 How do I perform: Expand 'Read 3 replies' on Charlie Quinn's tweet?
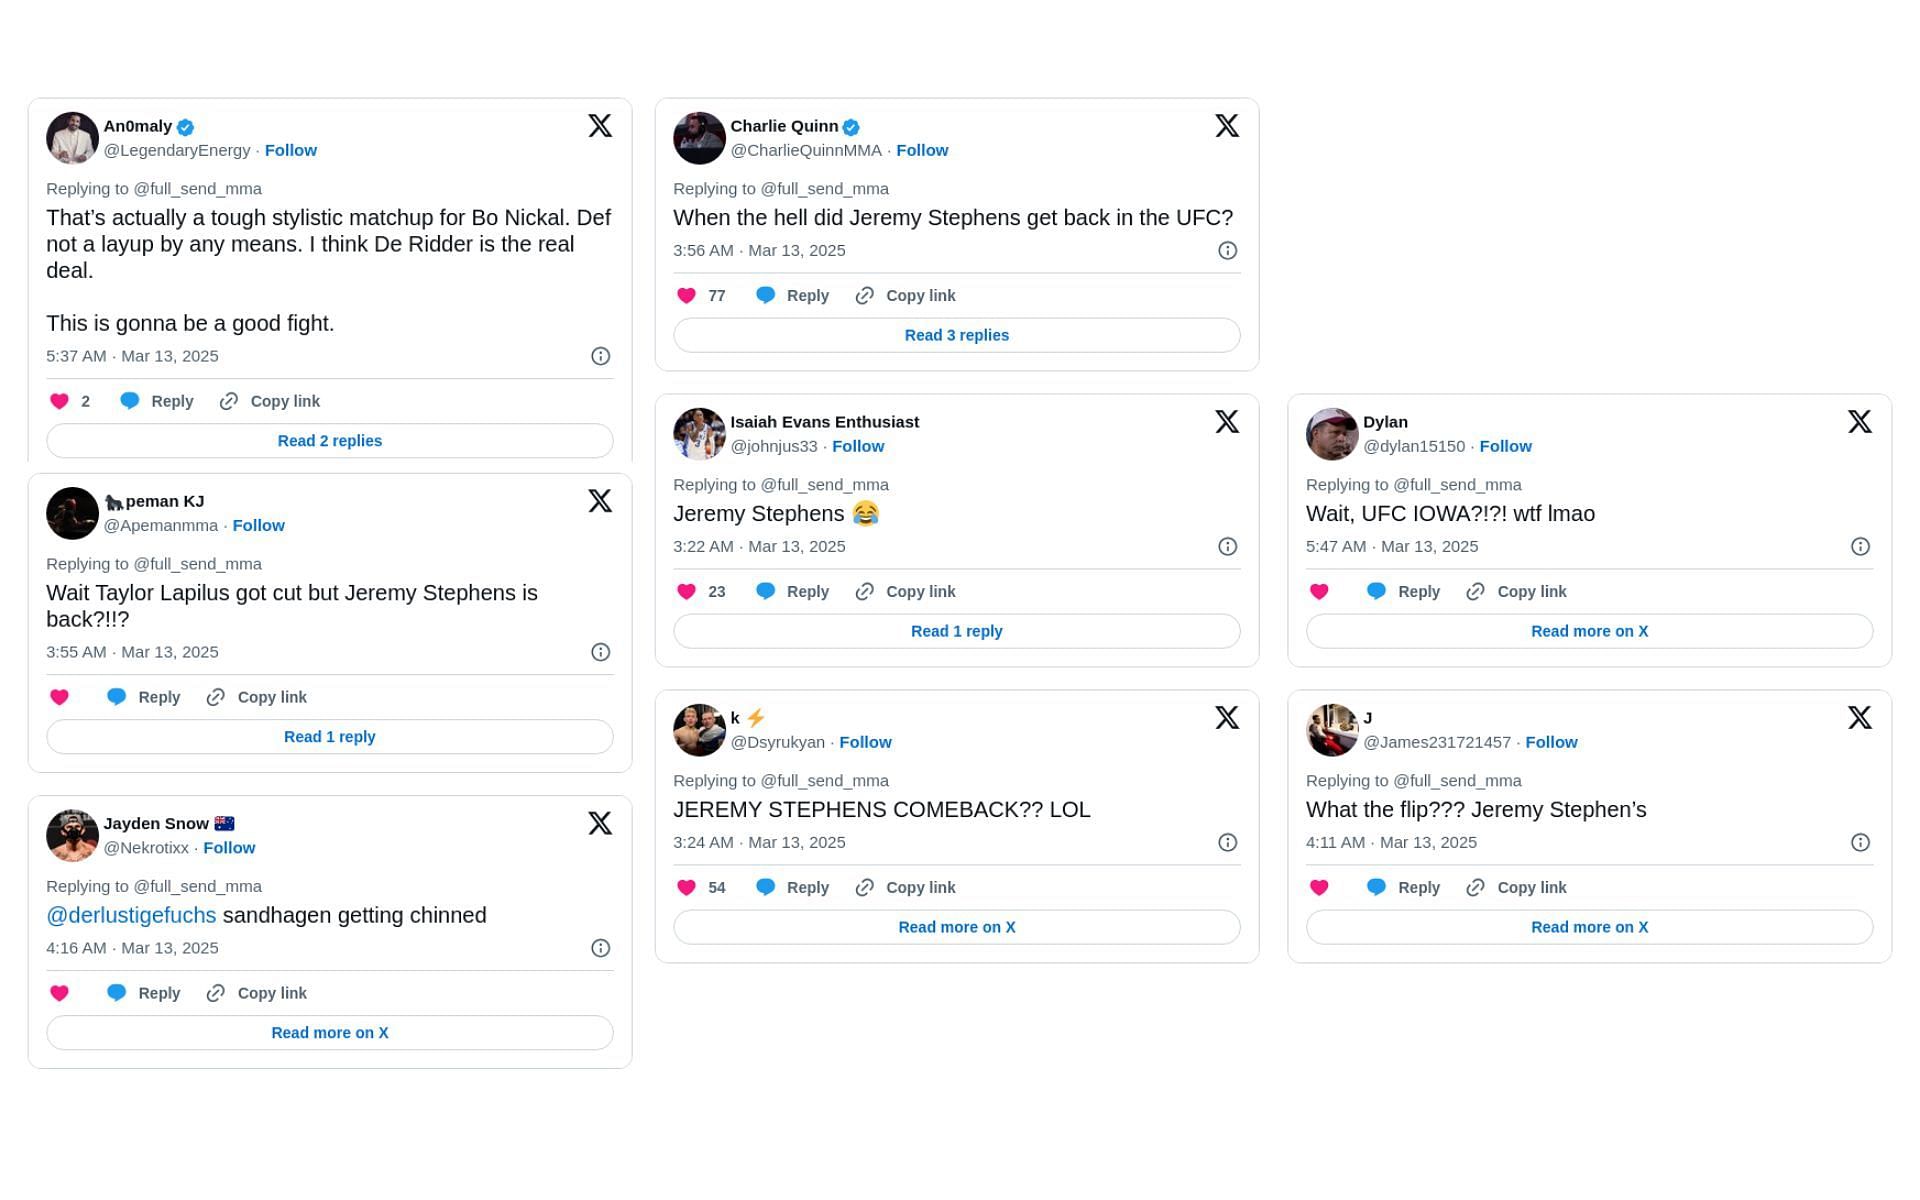click(958, 335)
